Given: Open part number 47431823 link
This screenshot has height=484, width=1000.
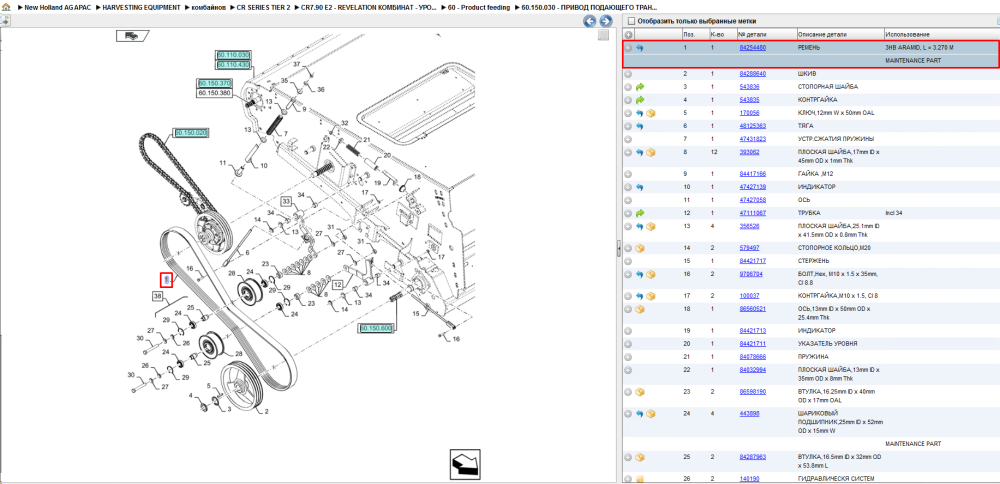Looking at the screenshot, I should click(x=753, y=139).
